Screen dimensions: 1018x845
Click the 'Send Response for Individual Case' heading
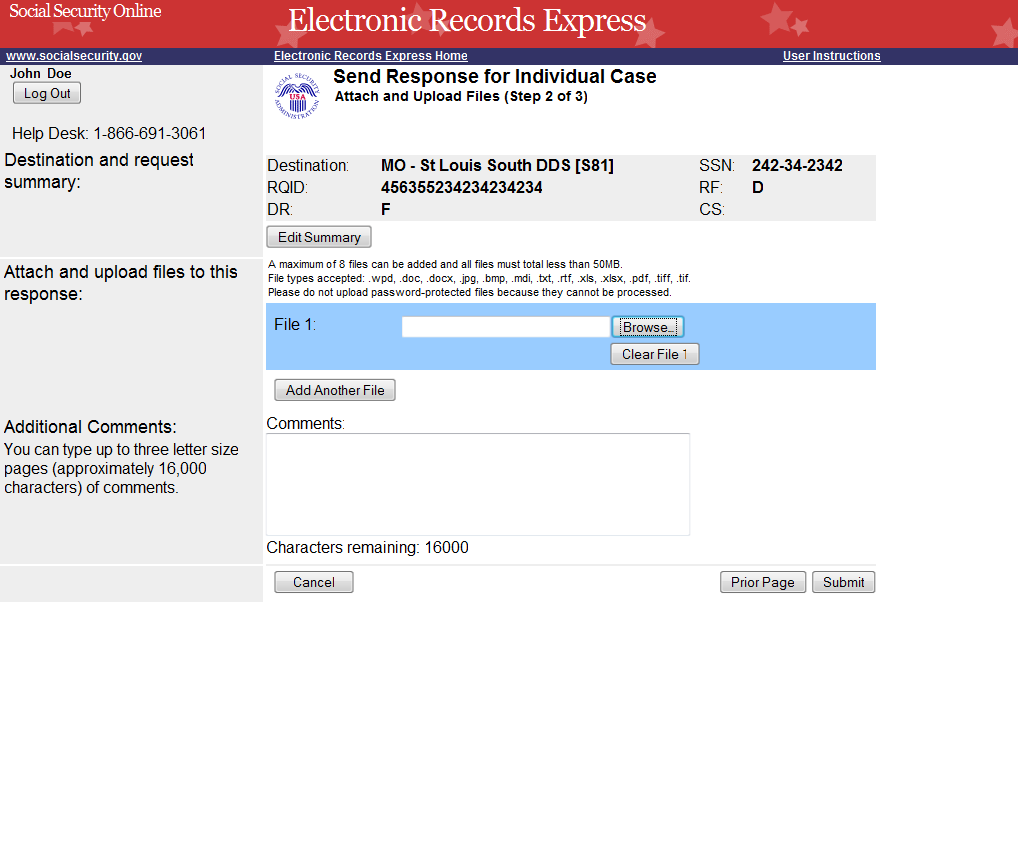(x=495, y=77)
